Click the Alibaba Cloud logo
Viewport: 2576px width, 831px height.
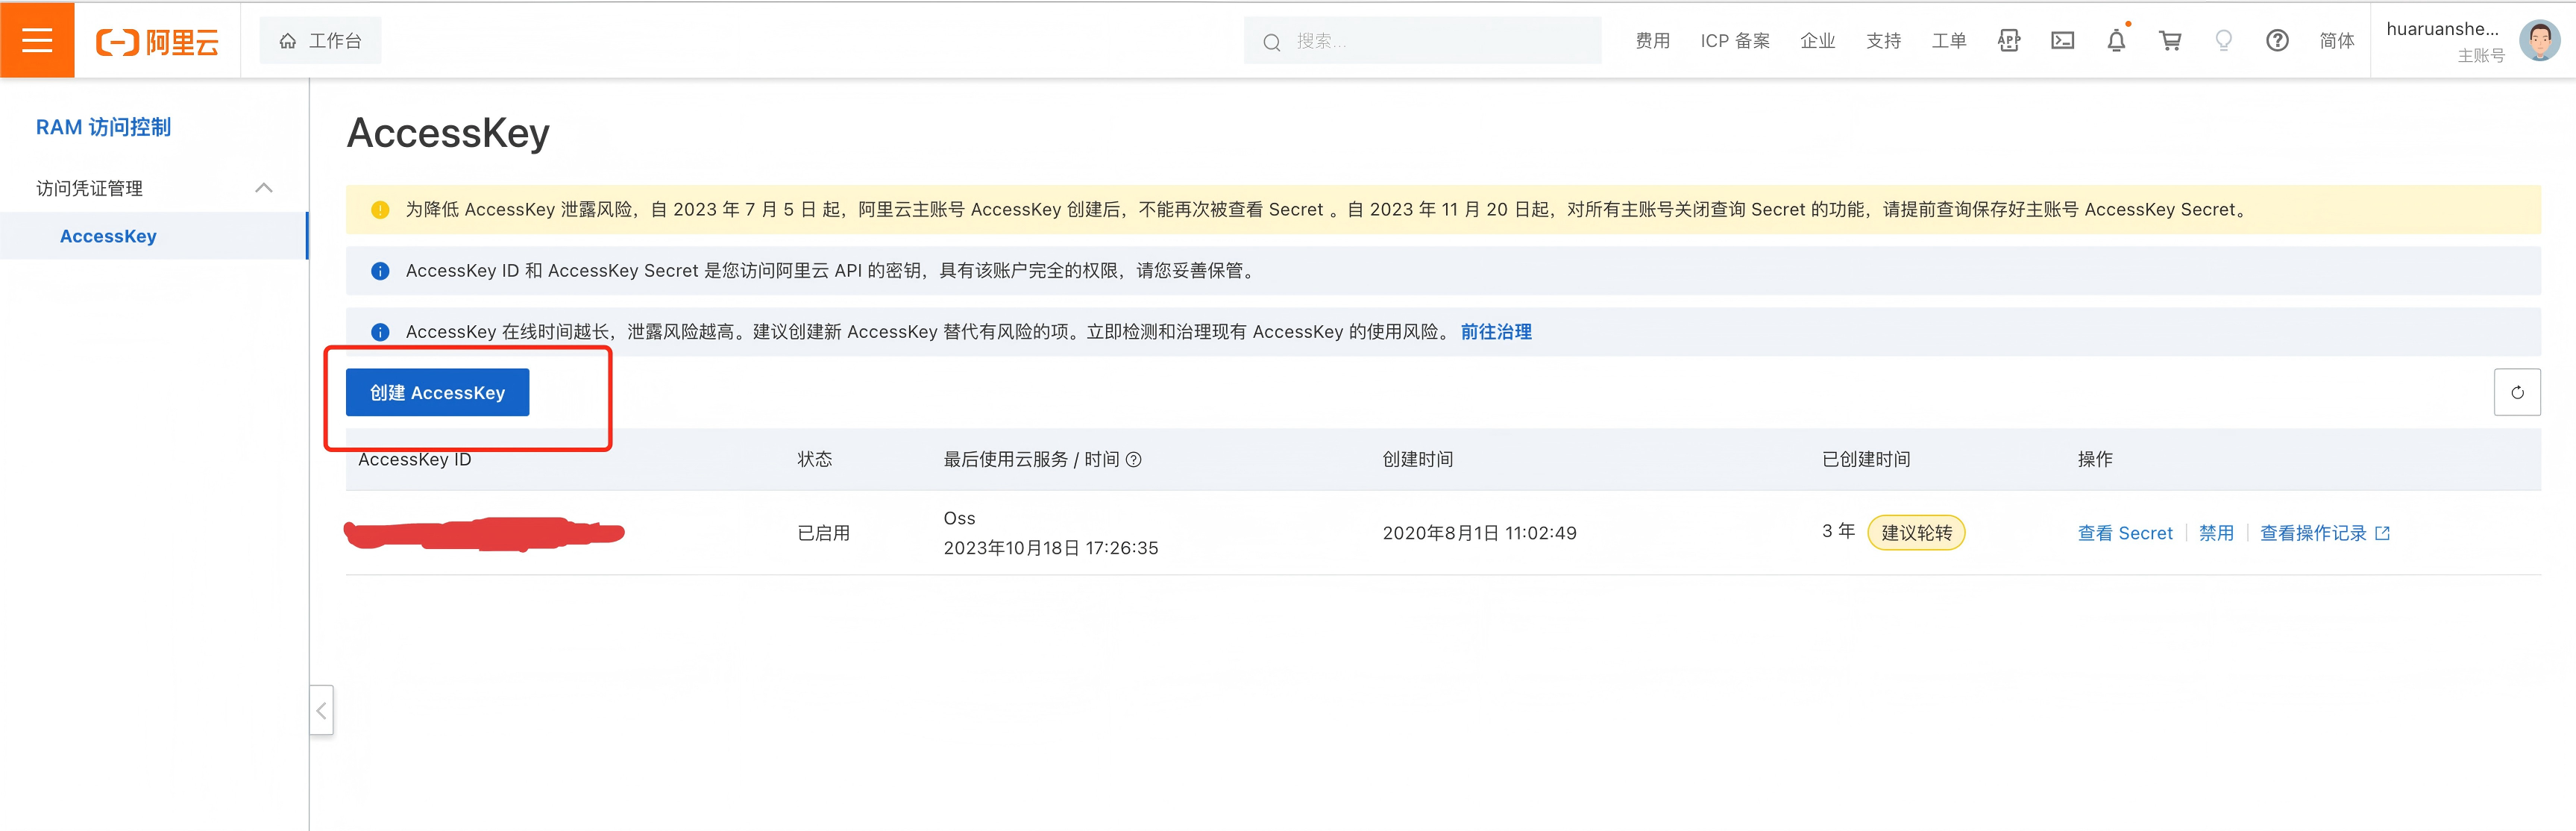(157, 40)
